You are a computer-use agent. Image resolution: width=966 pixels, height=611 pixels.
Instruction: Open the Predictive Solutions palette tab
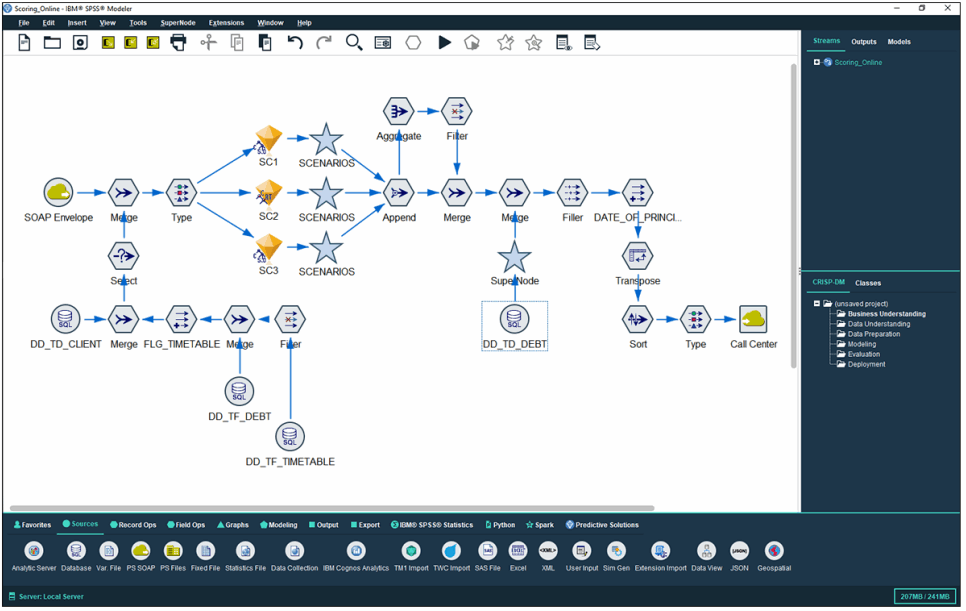click(x=602, y=525)
